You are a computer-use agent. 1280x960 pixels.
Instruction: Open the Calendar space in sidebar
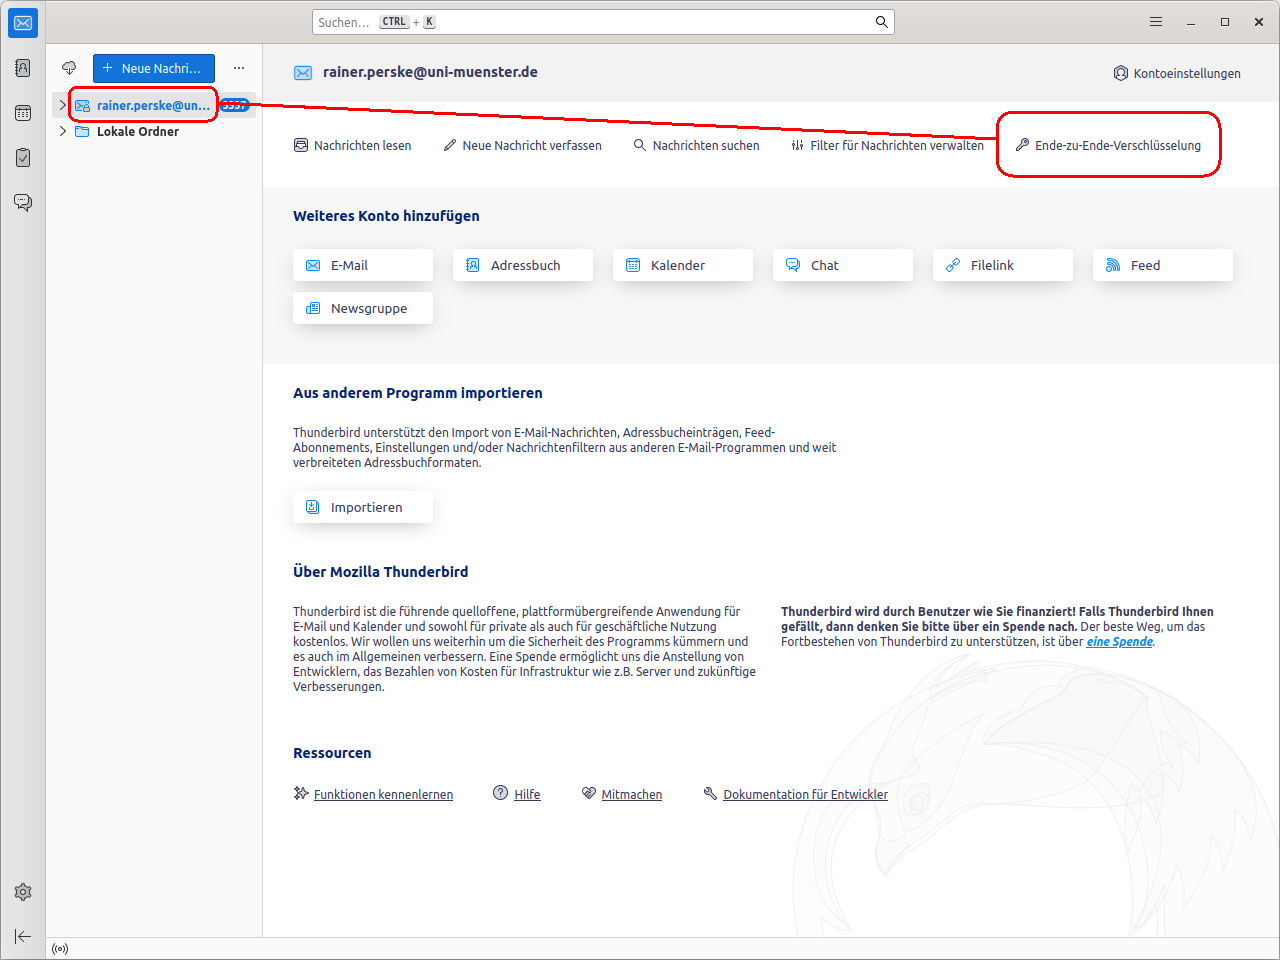[23, 113]
